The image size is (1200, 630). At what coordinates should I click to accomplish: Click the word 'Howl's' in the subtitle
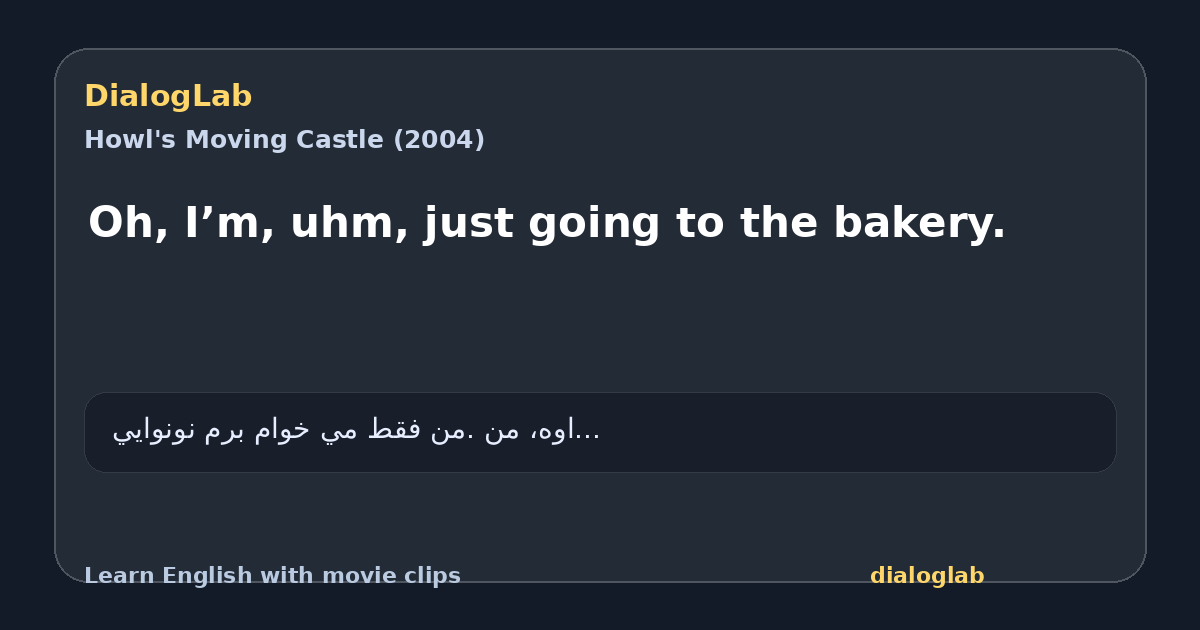point(128,140)
